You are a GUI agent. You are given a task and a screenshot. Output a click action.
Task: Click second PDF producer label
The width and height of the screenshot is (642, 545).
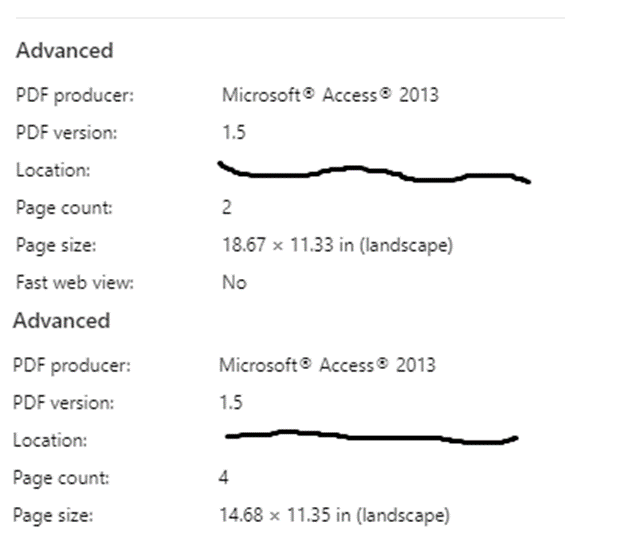(x=72, y=366)
